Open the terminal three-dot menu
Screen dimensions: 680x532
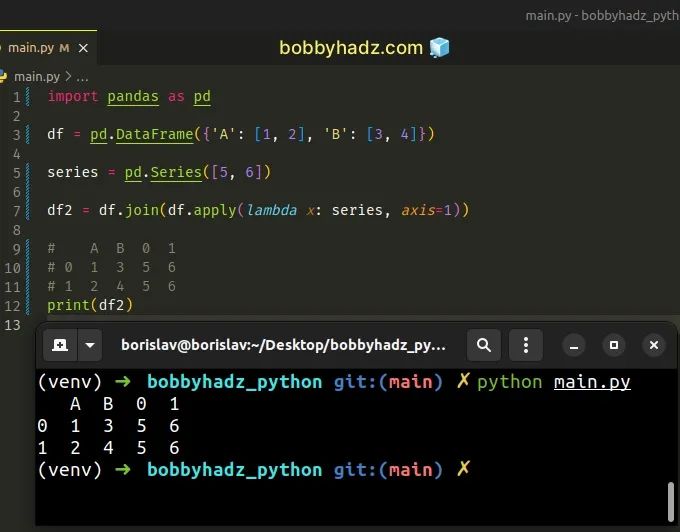coord(526,345)
